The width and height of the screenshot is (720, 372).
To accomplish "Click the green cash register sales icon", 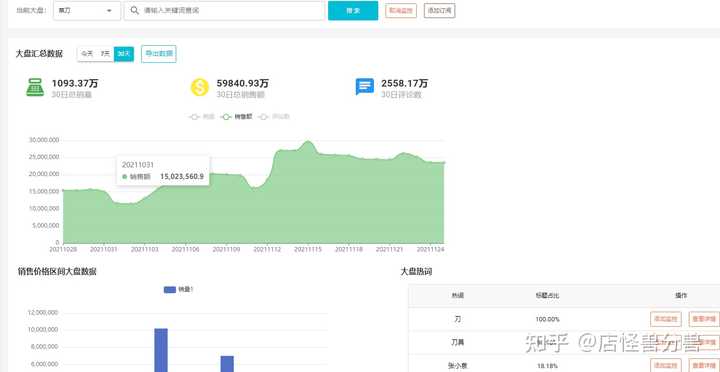I will (x=35, y=87).
